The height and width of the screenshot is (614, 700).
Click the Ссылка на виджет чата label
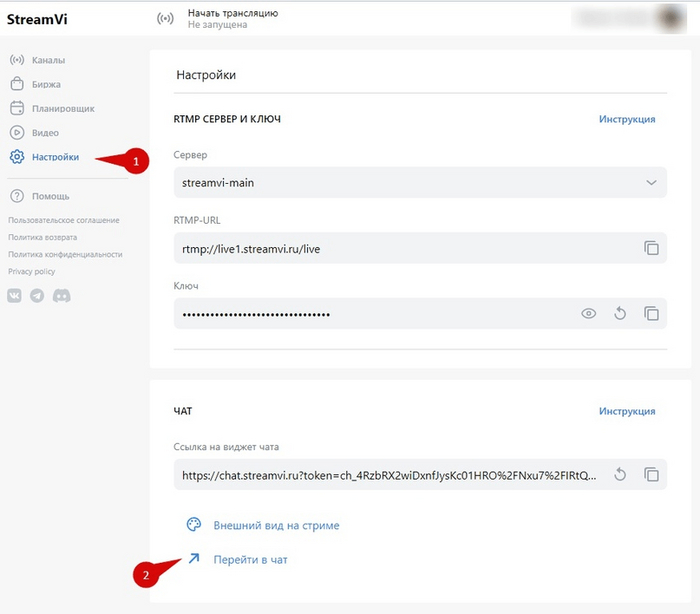tap(226, 447)
